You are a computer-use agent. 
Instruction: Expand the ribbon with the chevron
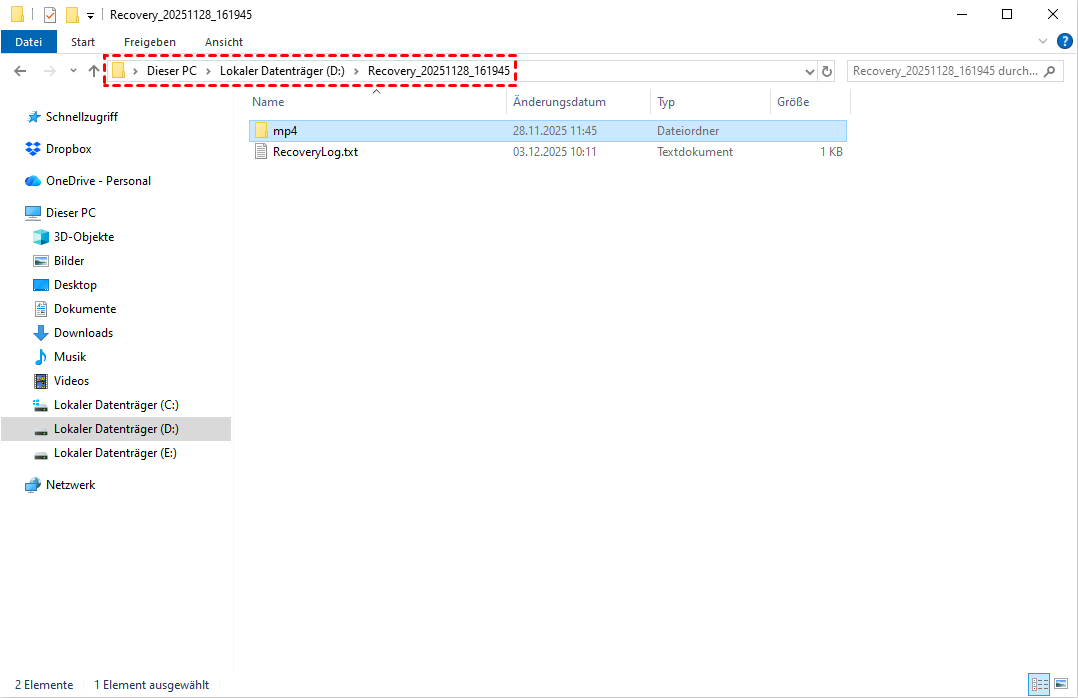pos(1043,41)
